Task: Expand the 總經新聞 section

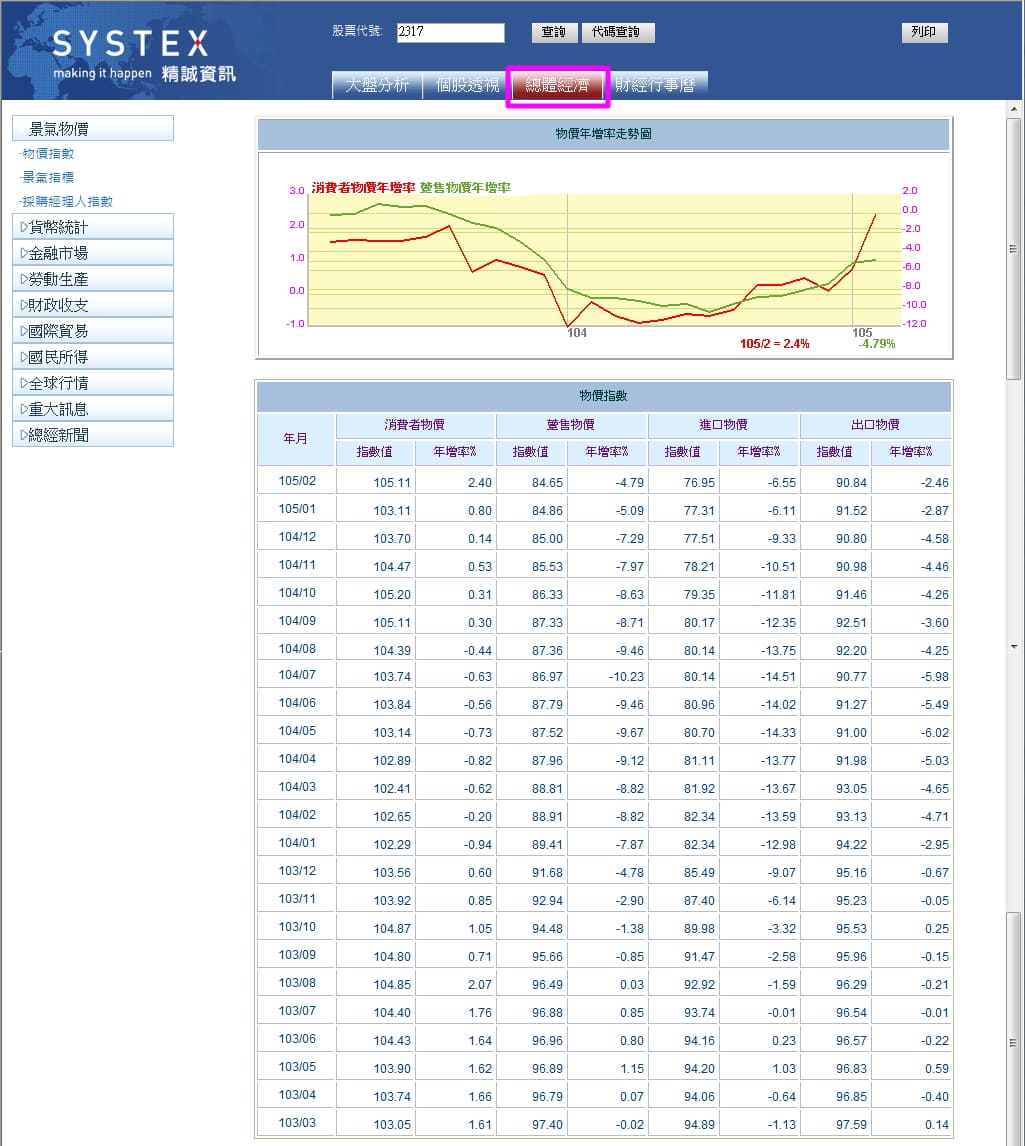Action: [93, 435]
